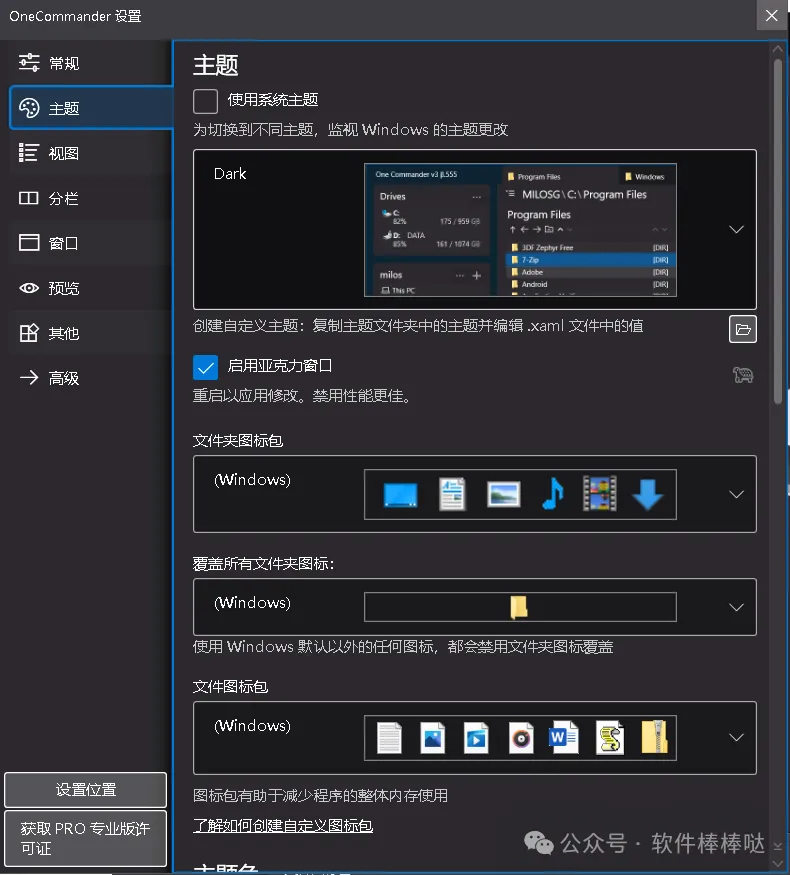The width and height of the screenshot is (790, 875).
Task: Click the window icon beside 窗口
Action: tap(29, 242)
